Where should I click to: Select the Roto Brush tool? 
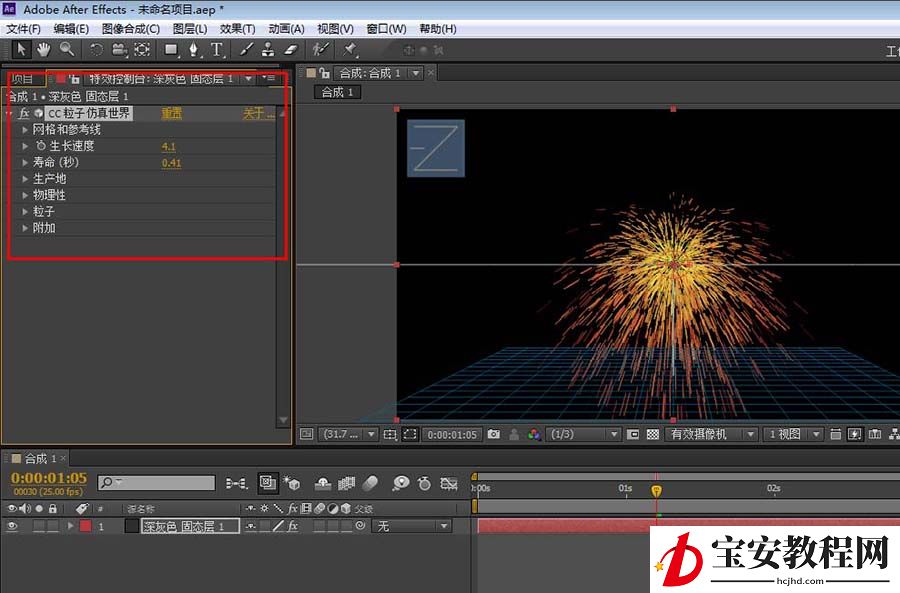click(321, 50)
